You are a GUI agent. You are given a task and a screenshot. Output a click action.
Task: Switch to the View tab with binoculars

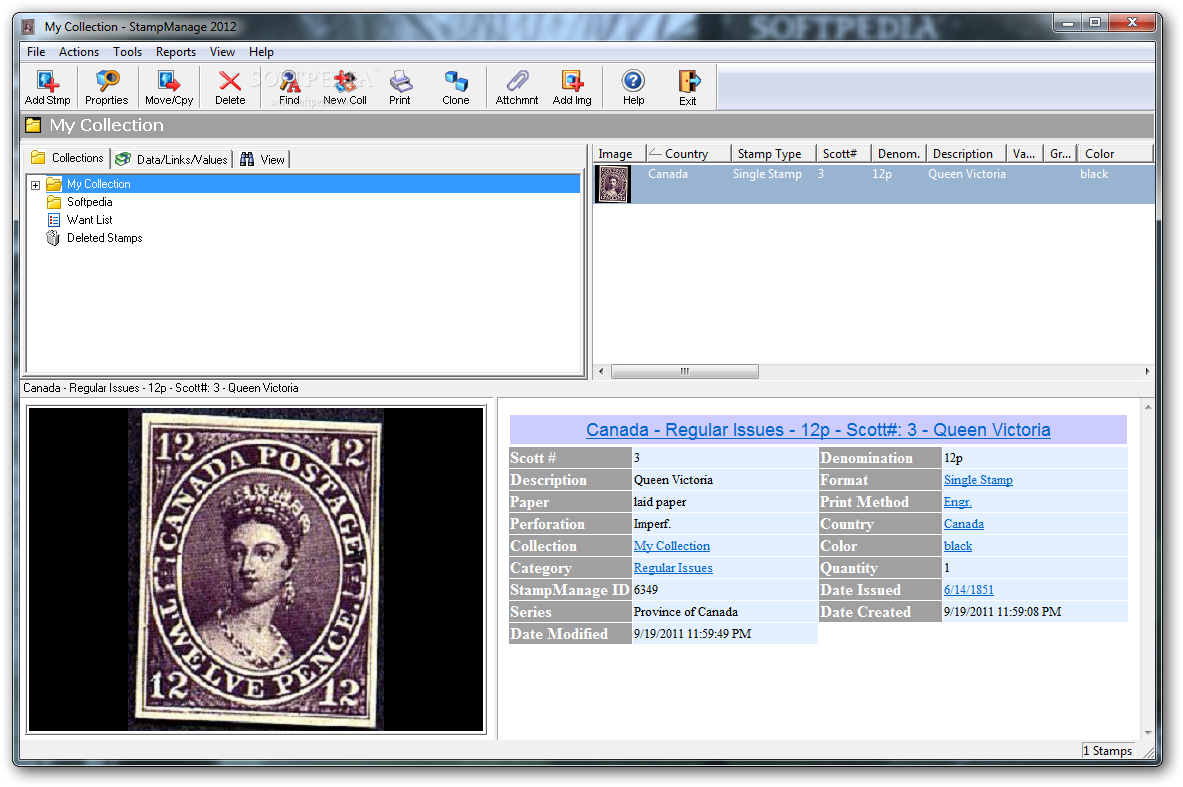[x=262, y=159]
